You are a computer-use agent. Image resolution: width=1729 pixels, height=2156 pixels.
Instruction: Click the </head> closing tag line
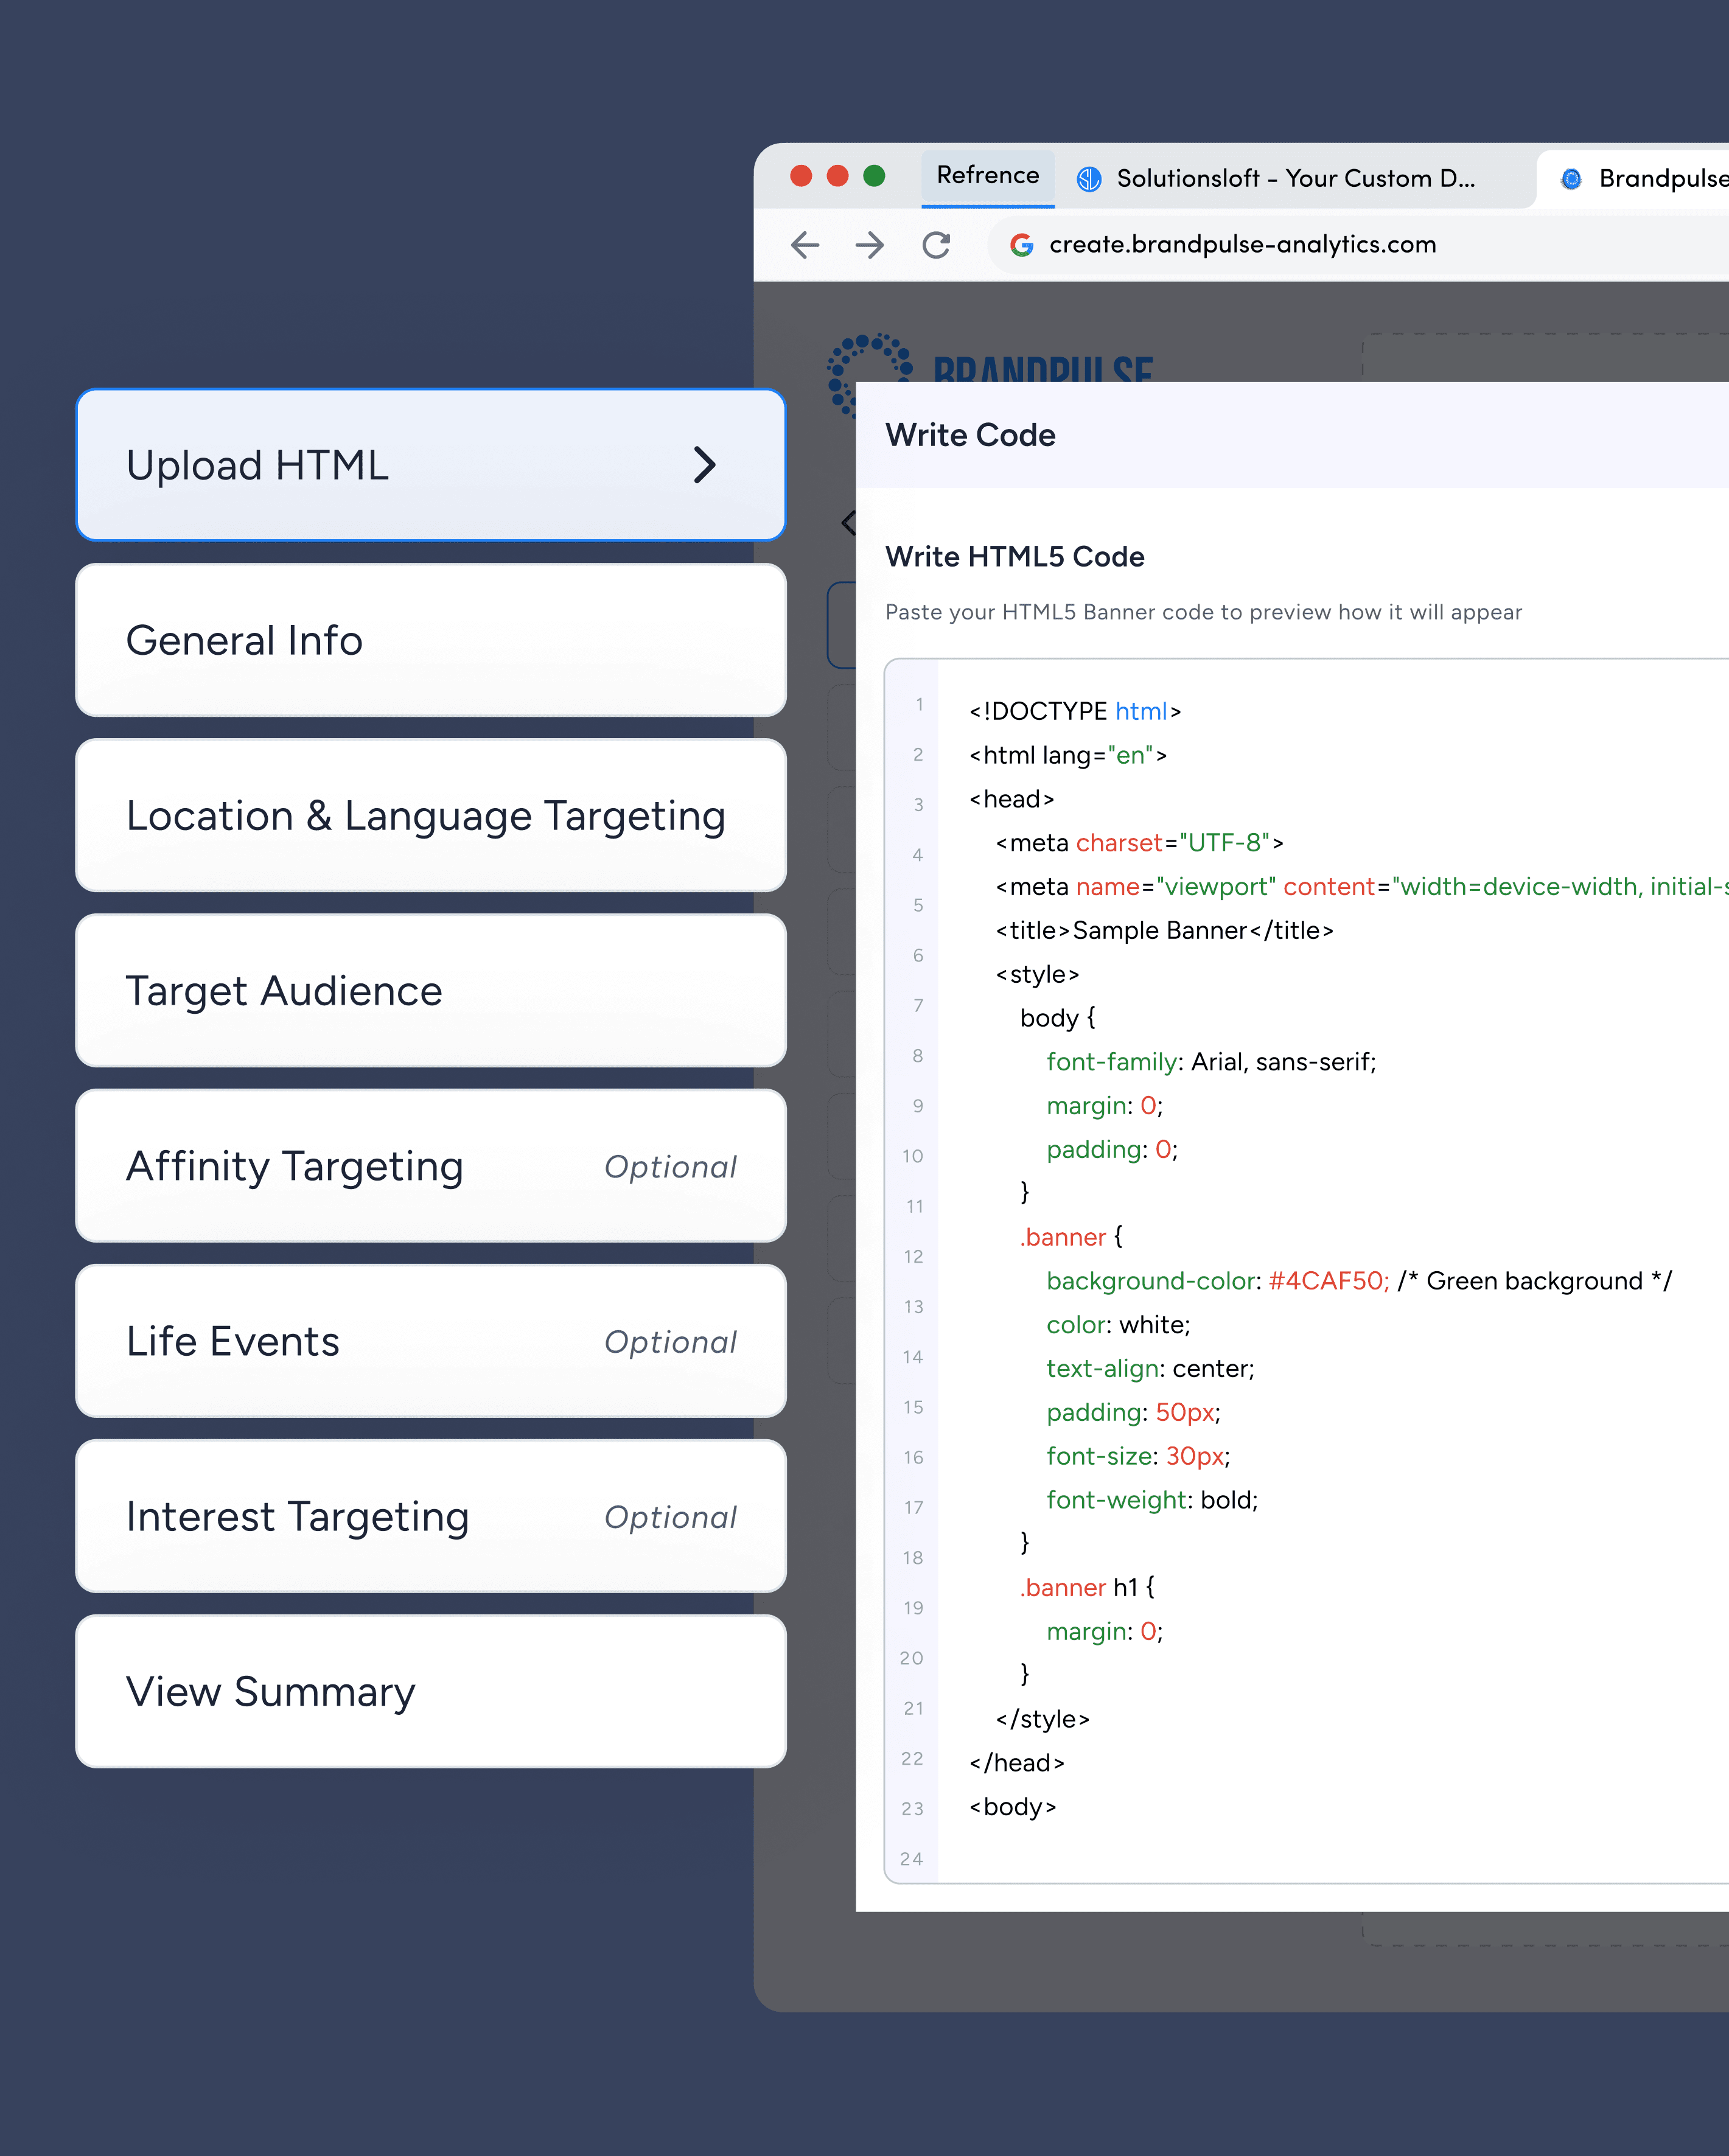(1016, 1763)
